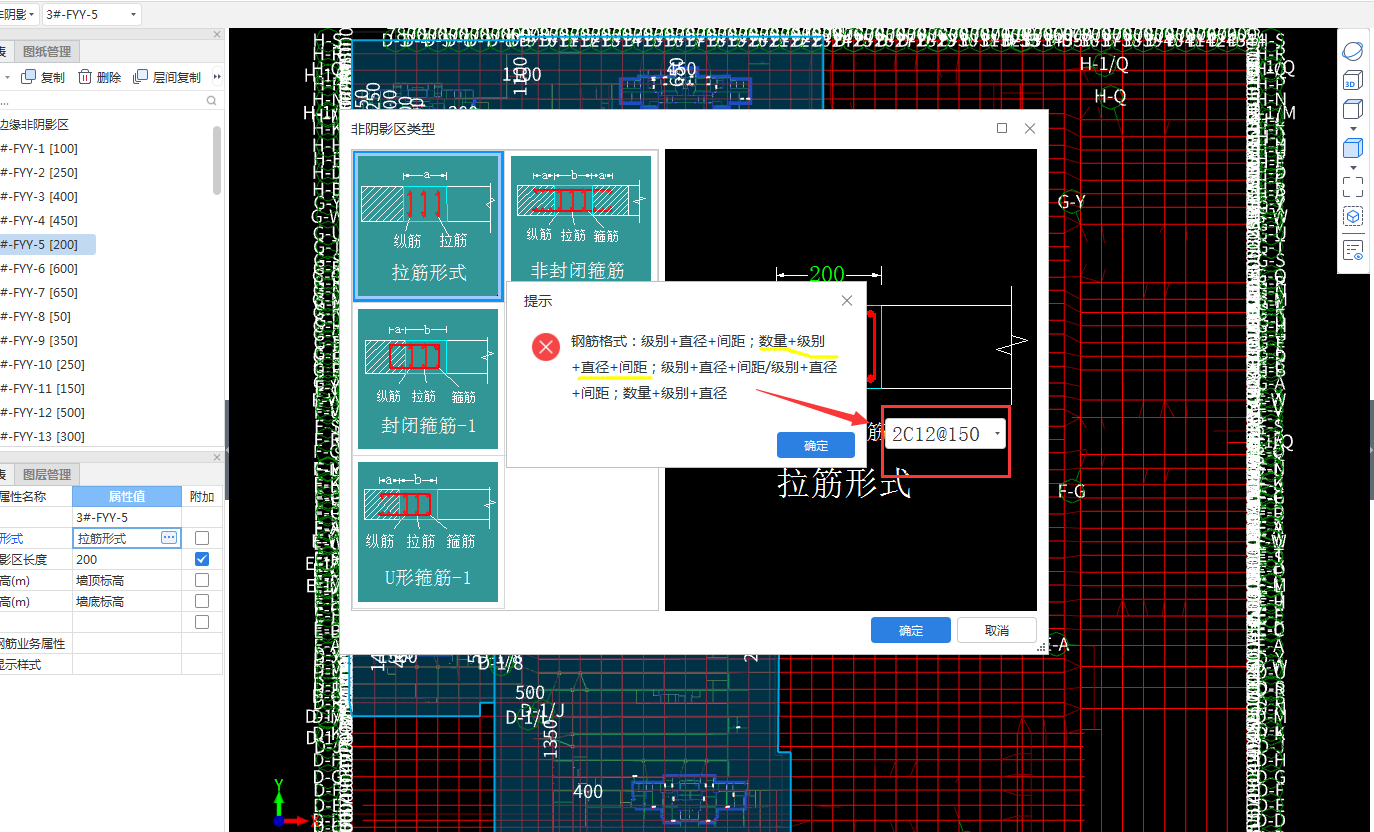
Task: Close the 提示 error dialog
Action: click(847, 300)
